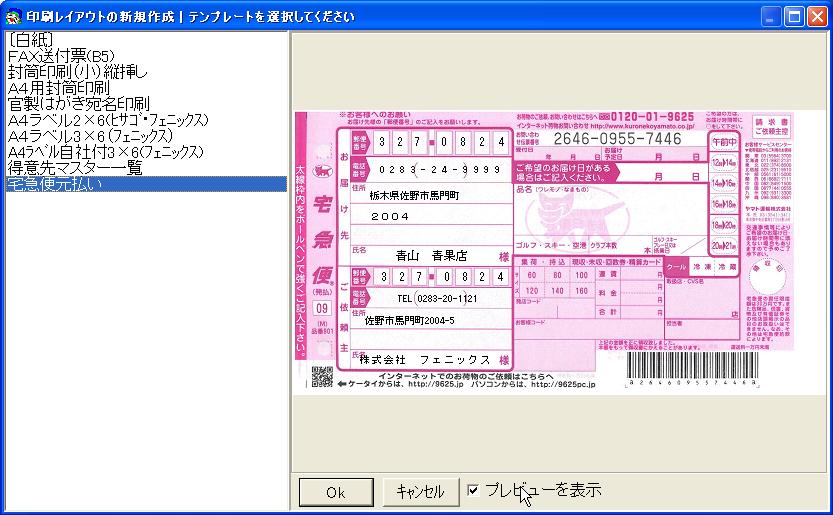This screenshot has width=833, height=515.
Task: Choose A4ラベル2×6(ヒサゴ・フェニックス) template
Action: tap(146, 120)
